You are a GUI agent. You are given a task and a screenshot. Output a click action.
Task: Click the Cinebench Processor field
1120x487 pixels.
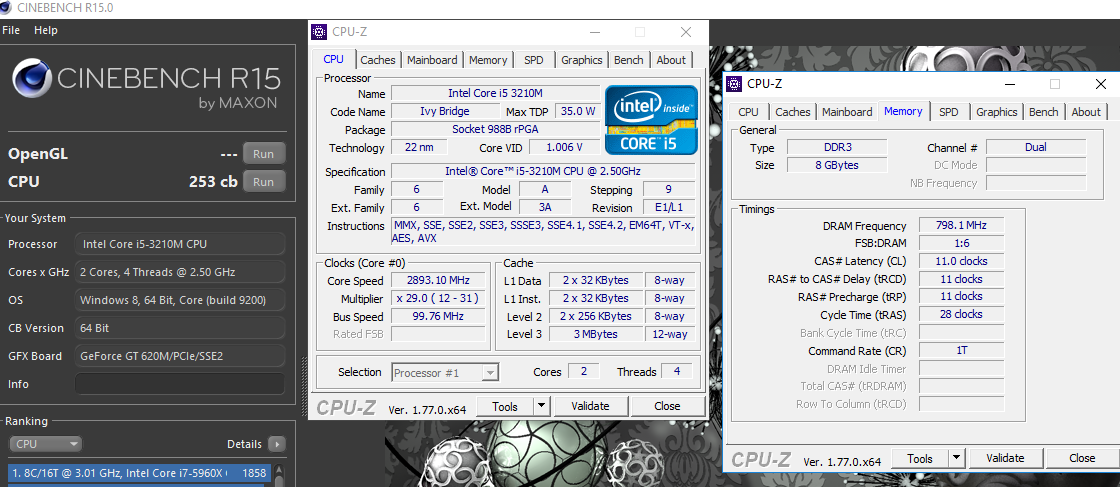point(180,244)
